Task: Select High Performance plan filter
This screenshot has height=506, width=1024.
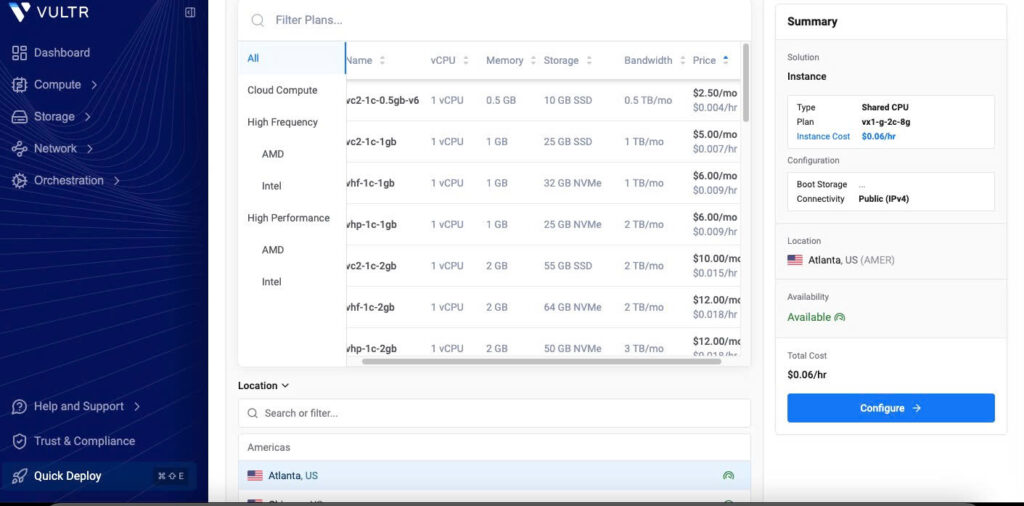Action: pyautogui.click(x=292, y=218)
